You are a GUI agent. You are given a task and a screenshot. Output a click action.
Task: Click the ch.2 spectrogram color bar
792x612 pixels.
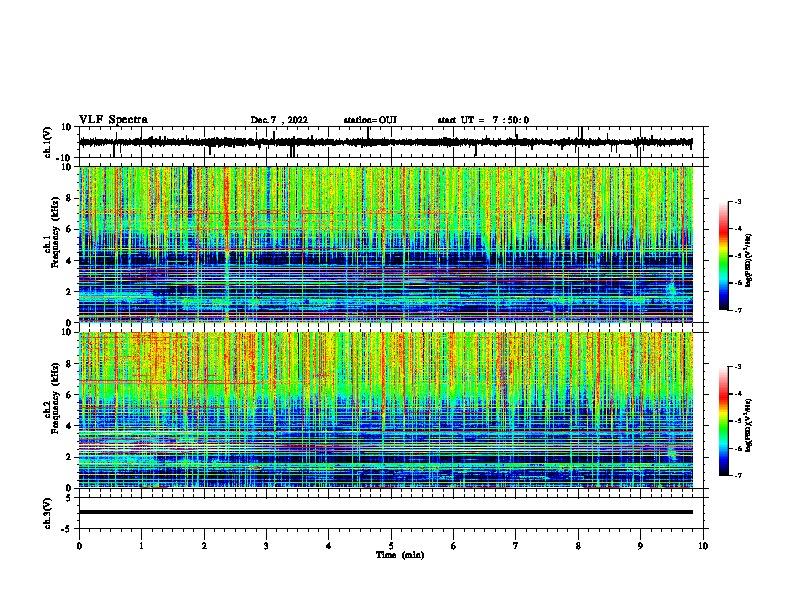coord(724,421)
